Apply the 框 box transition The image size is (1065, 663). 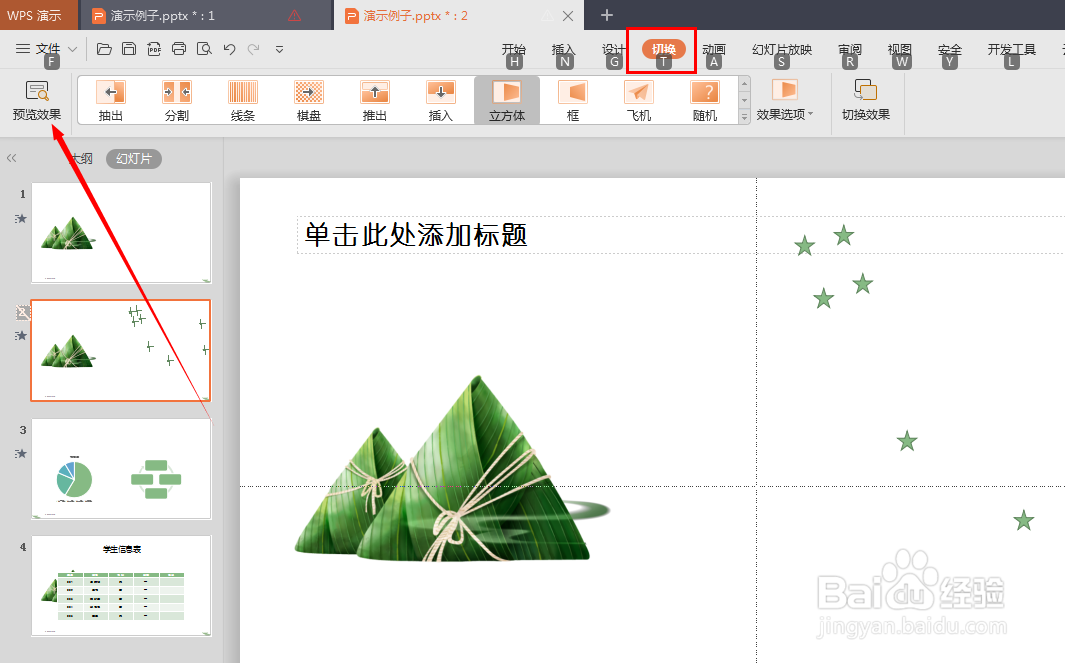[573, 101]
